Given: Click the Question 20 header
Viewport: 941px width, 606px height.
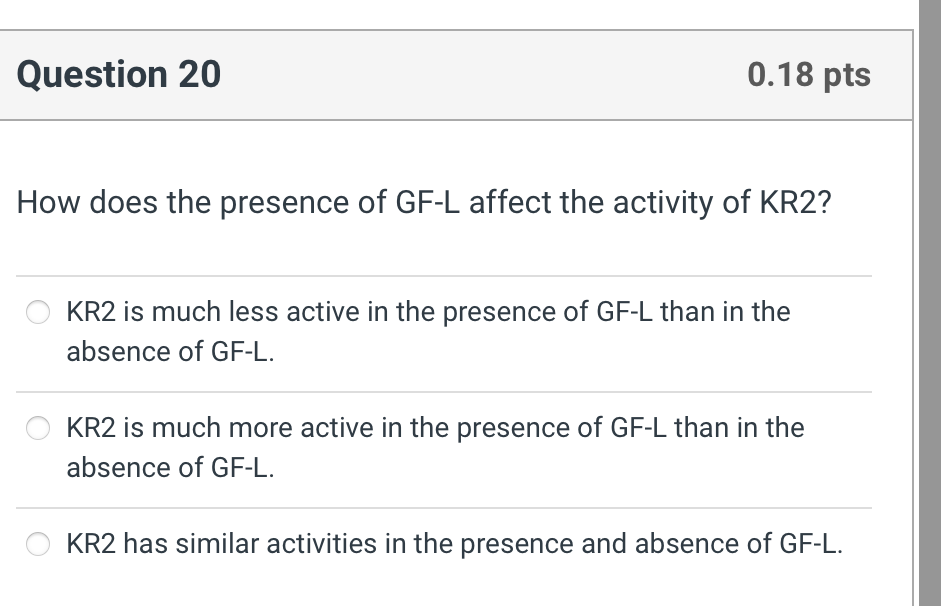Looking at the screenshot, I should (119, 74).
